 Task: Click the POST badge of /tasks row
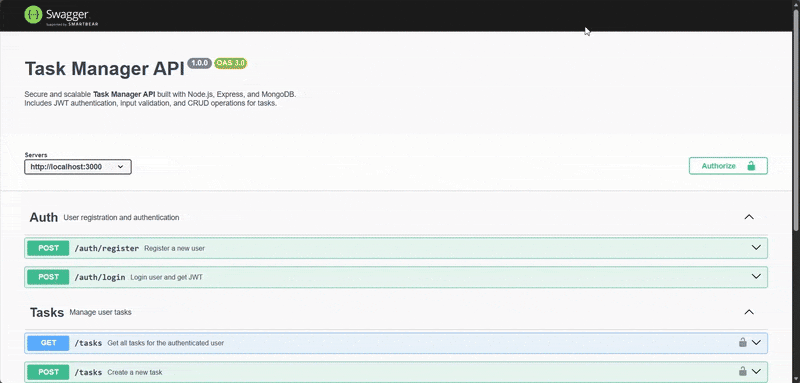click(x=48, y=372)
